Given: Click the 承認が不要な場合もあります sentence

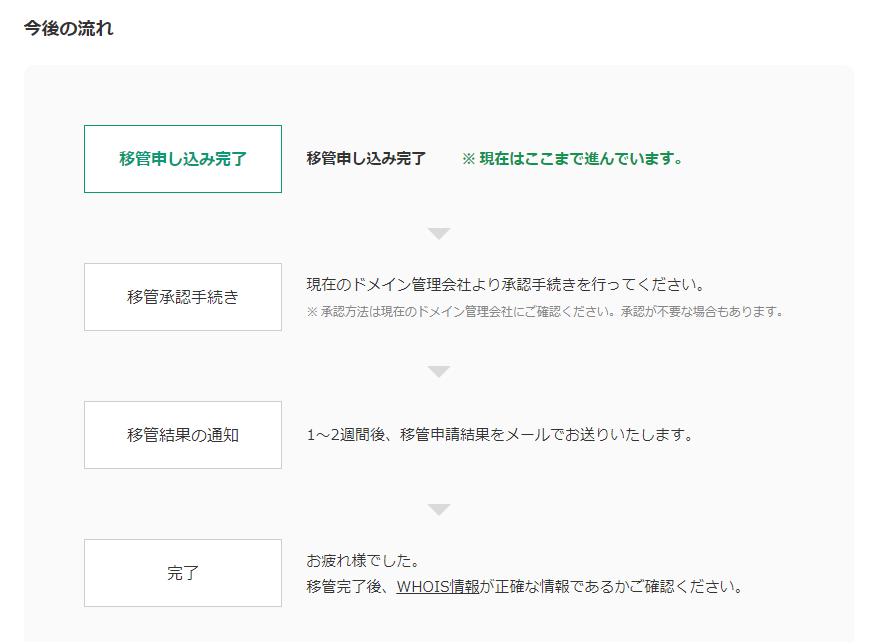Looking at the screenshot, I should [x=702, y=311].
